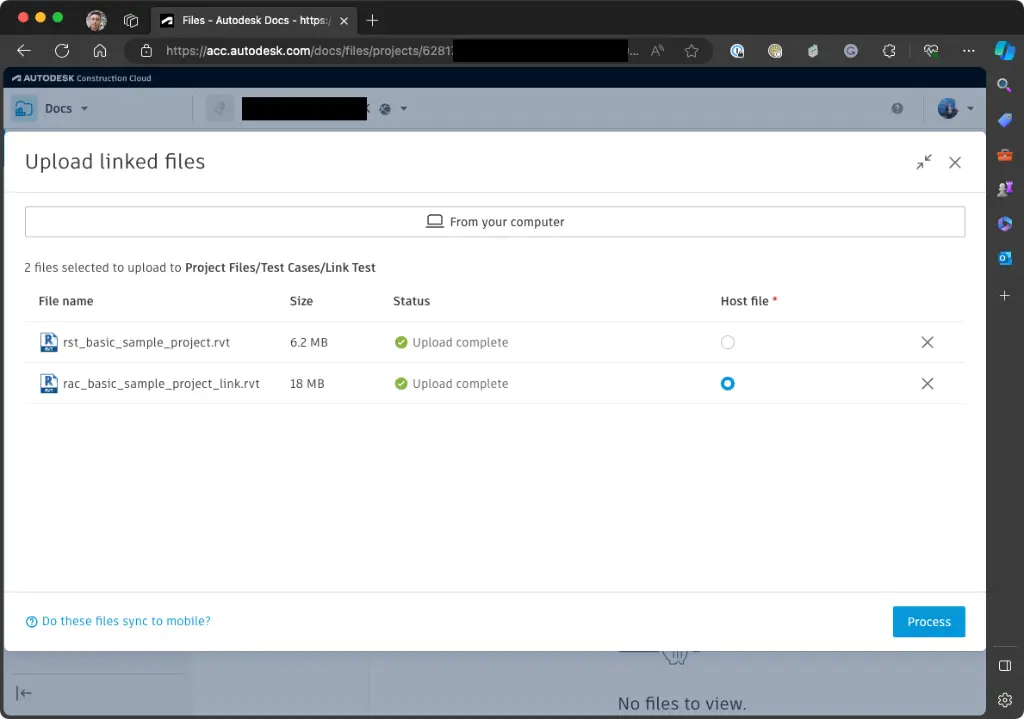This screenshot has width=1024, height=719.
Task: Open the sidebar Search icon
Action: pos(1004,86)
